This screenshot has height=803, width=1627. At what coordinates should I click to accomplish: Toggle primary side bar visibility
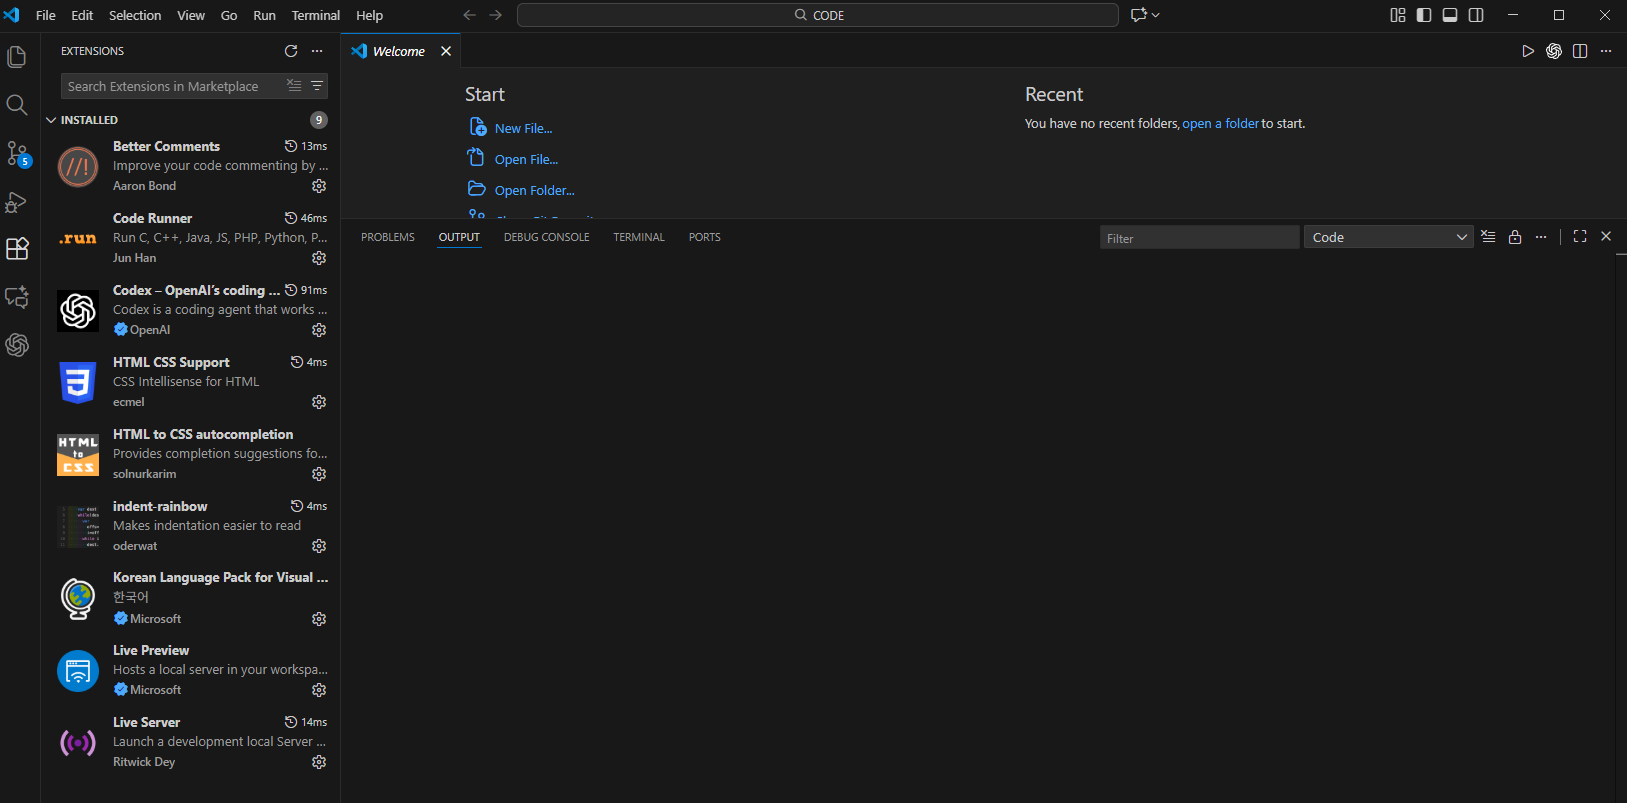pos(1424,15)
